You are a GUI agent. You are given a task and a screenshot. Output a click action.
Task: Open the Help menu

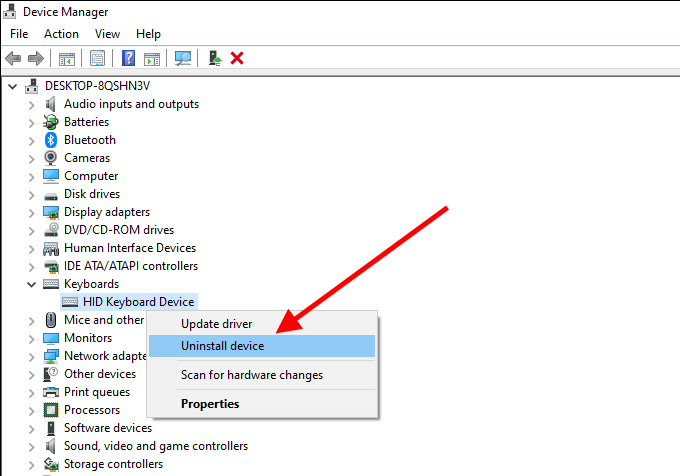click(x=148, y=34)
